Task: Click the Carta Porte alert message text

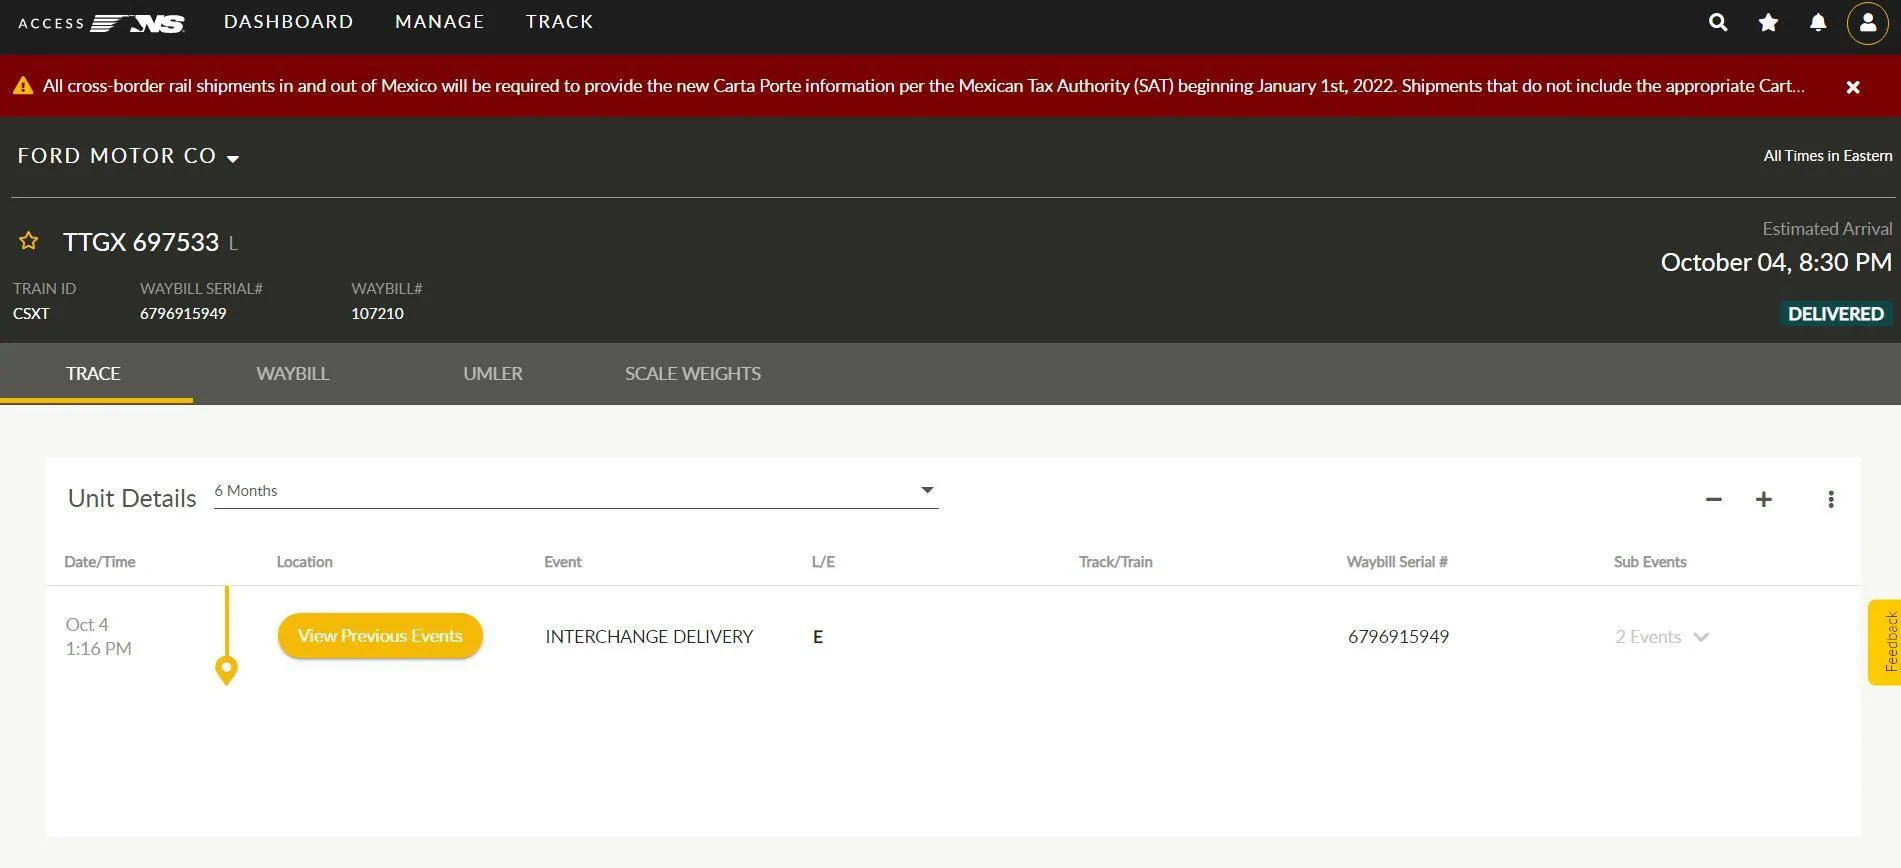Action: (x=923, y=86)
